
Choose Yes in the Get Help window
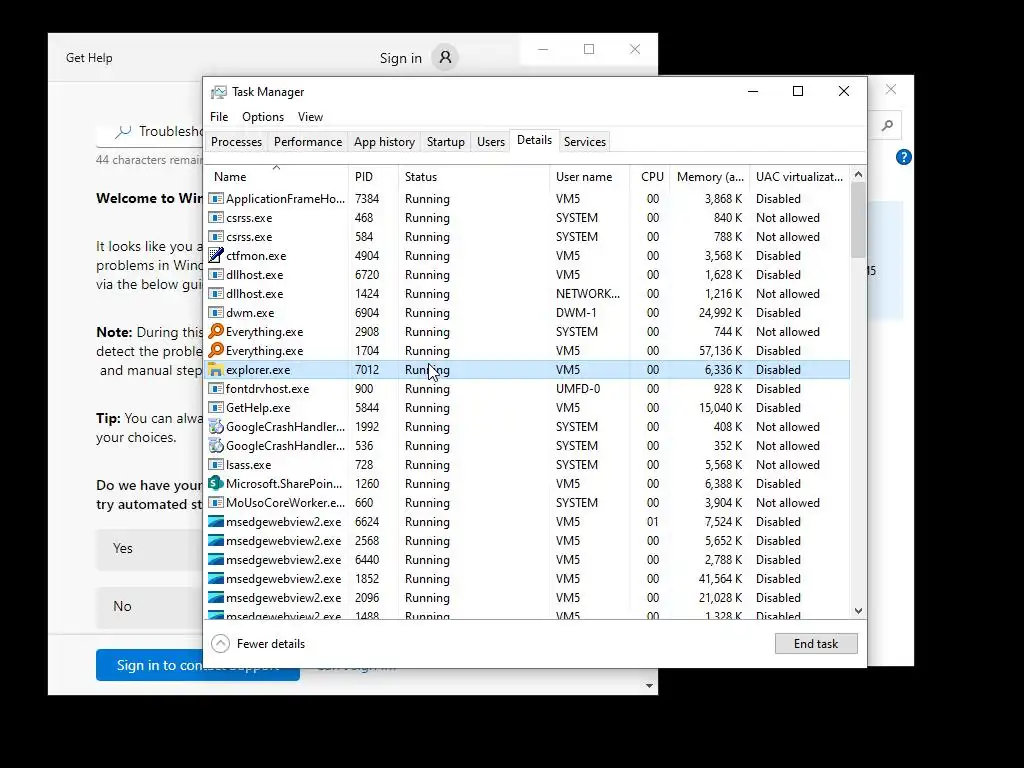[x=149, y=549]
